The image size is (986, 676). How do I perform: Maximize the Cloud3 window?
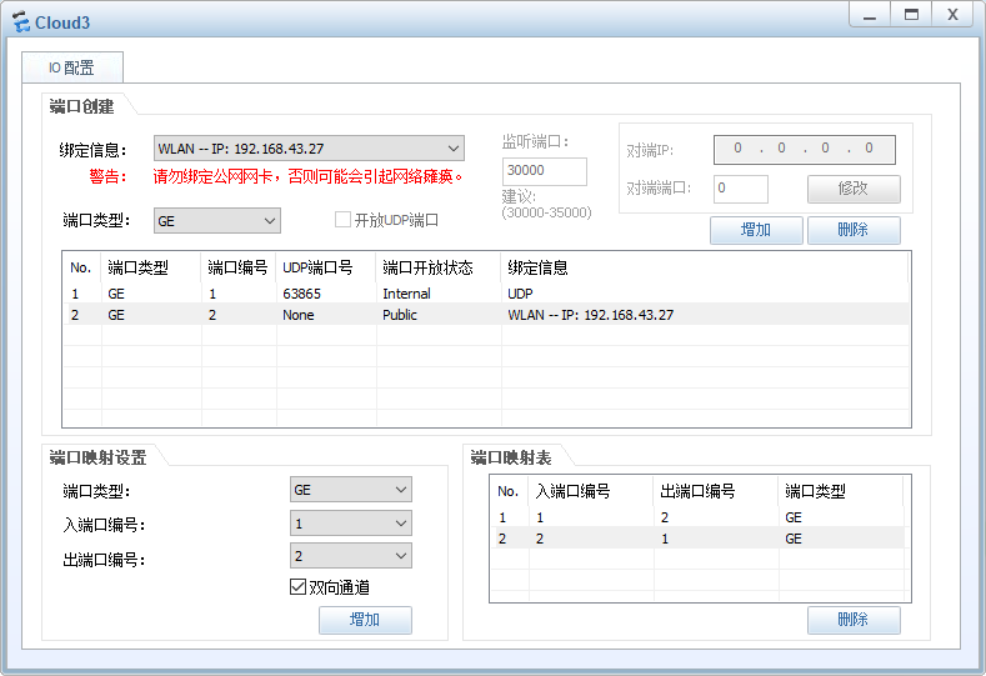tap(911, 15)
